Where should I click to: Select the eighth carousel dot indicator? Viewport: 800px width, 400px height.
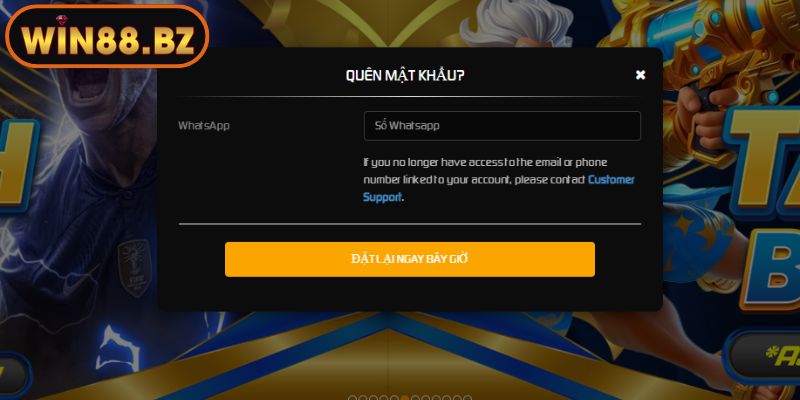click(426, 398)
